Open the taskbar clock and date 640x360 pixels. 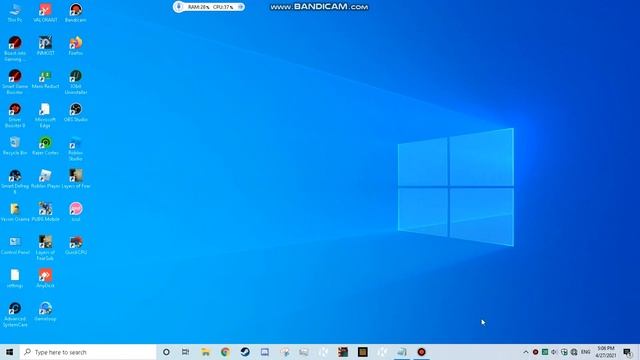tap(606, 352)
